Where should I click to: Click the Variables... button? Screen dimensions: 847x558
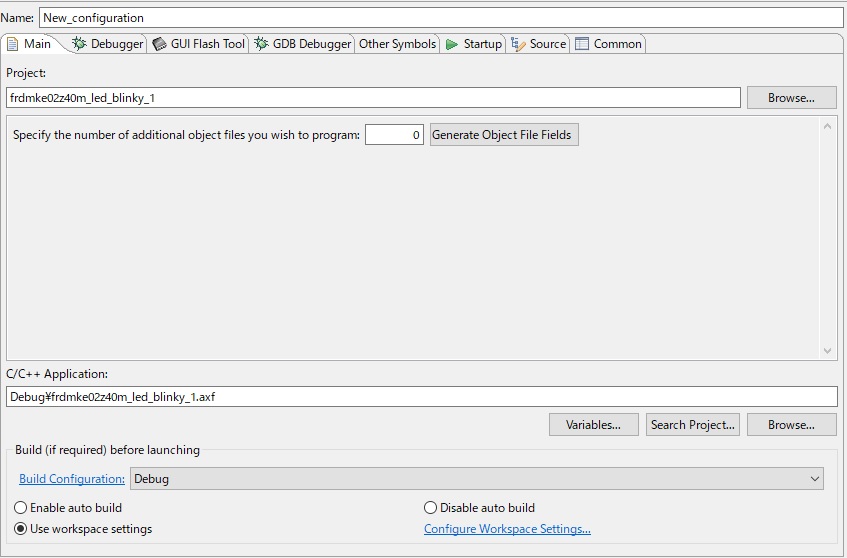(593, 425)
